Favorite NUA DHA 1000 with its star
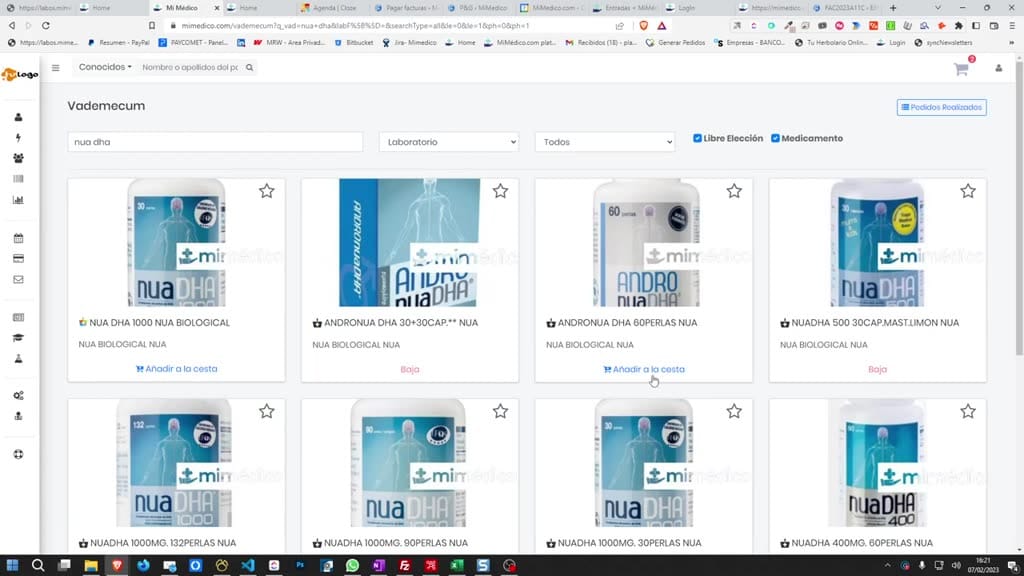This screenshot has height=576, width=1024. pyautogui.click(x=266, y=191)
